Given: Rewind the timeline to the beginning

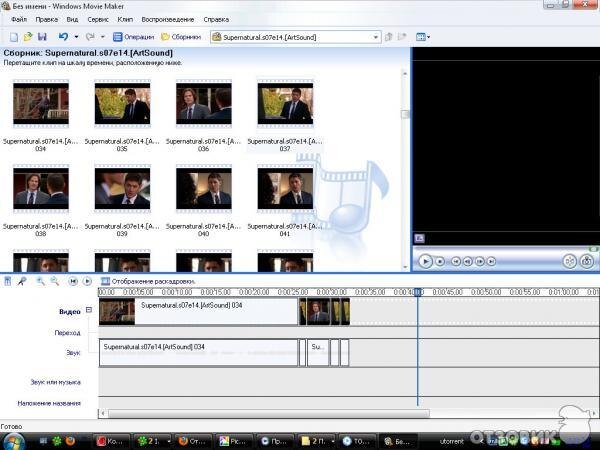Looking at the screenshot, I should tap(73, 281).
